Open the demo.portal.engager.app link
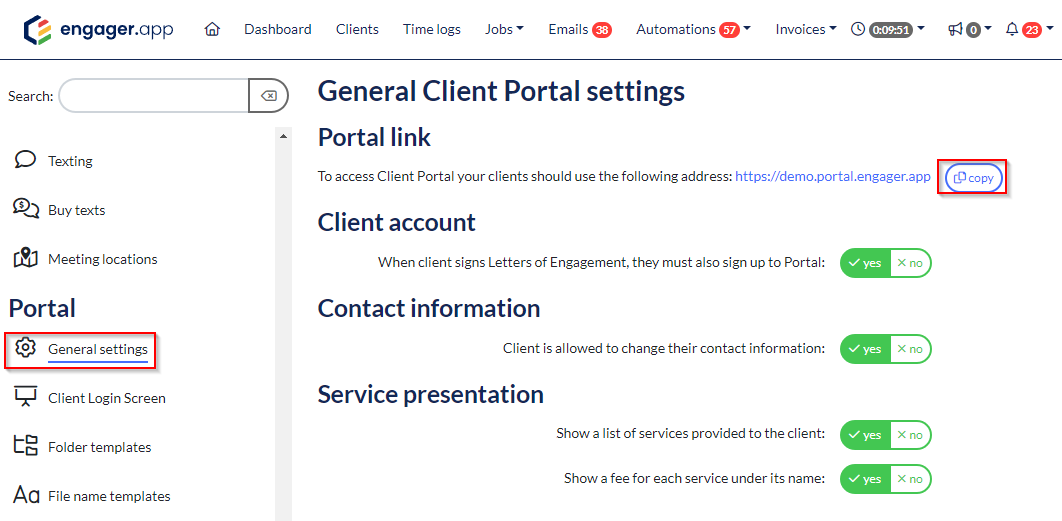 832,176
